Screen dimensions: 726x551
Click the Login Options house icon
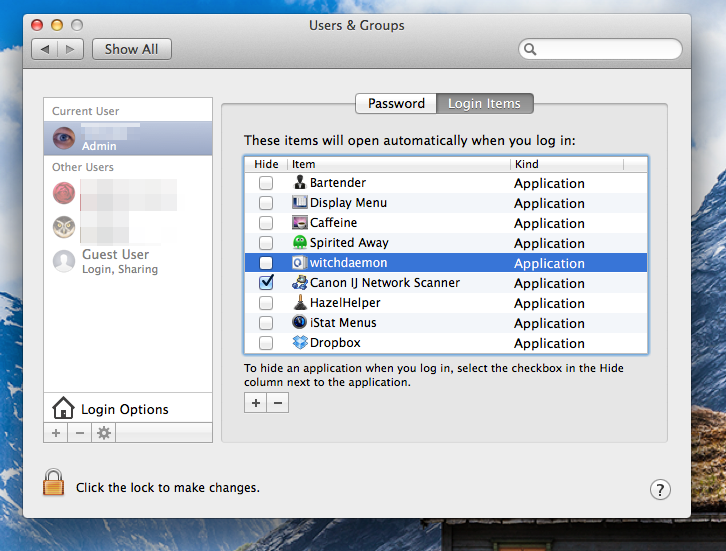tap(63, 408)
